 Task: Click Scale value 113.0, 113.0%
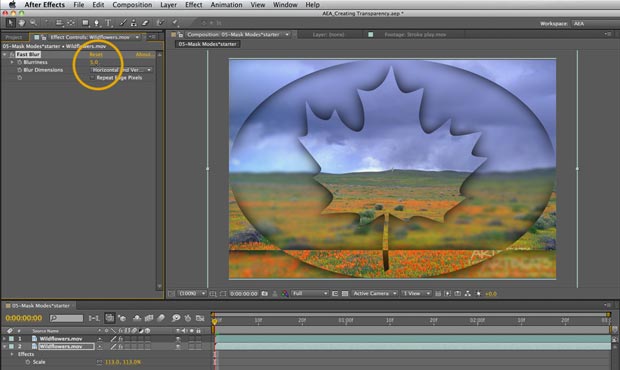[123, 362]
